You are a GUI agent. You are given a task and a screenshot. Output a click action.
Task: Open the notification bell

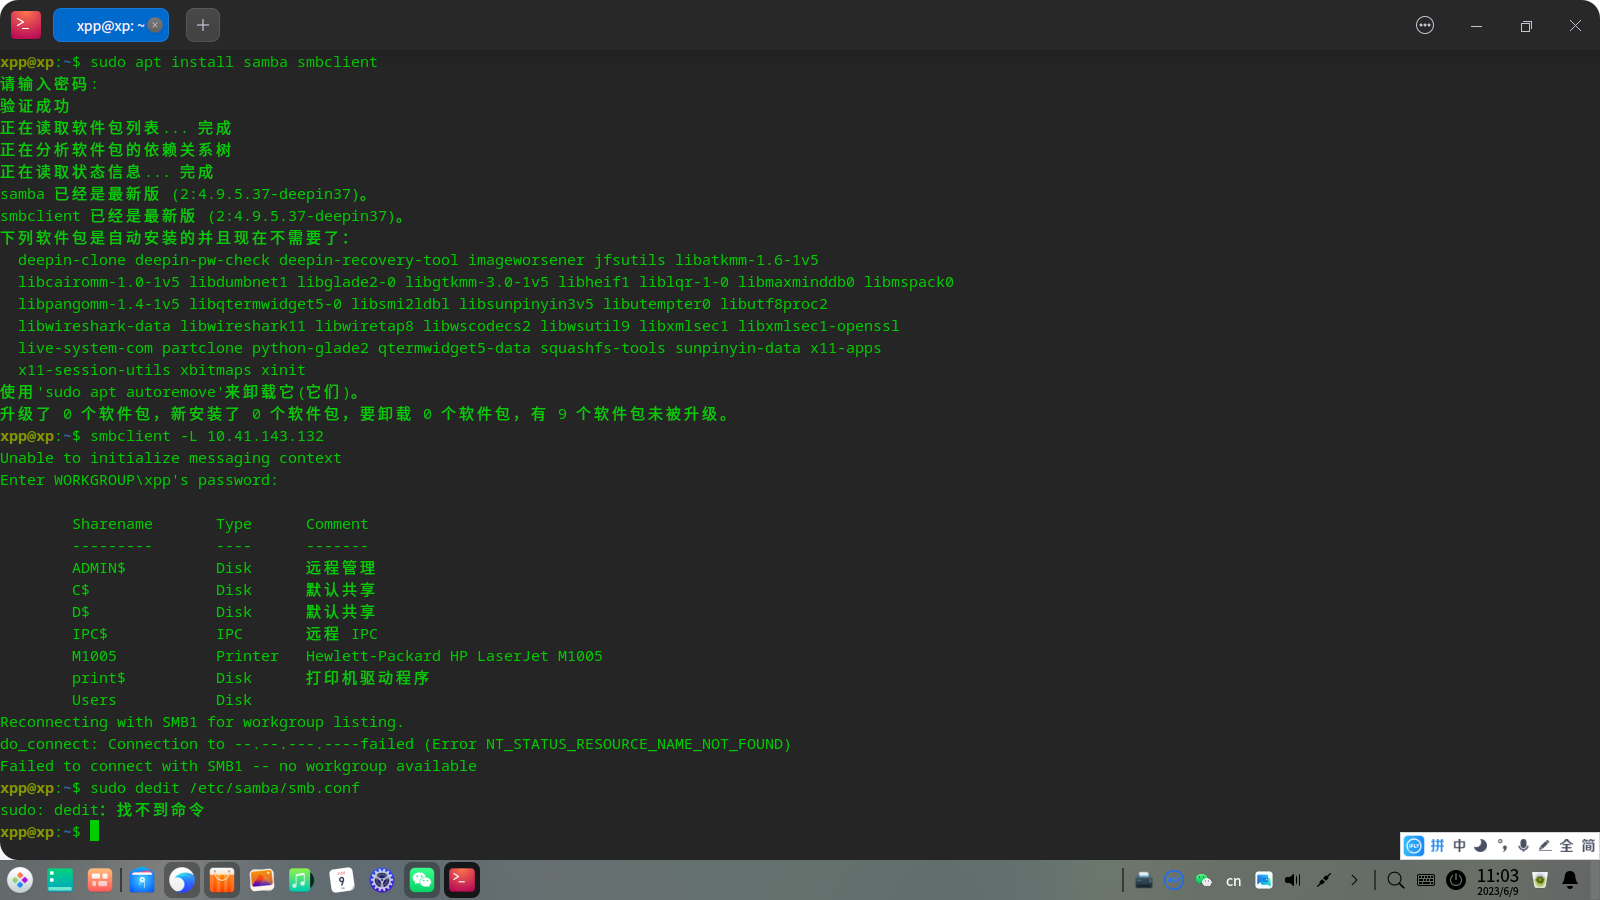coord(1570,880)
